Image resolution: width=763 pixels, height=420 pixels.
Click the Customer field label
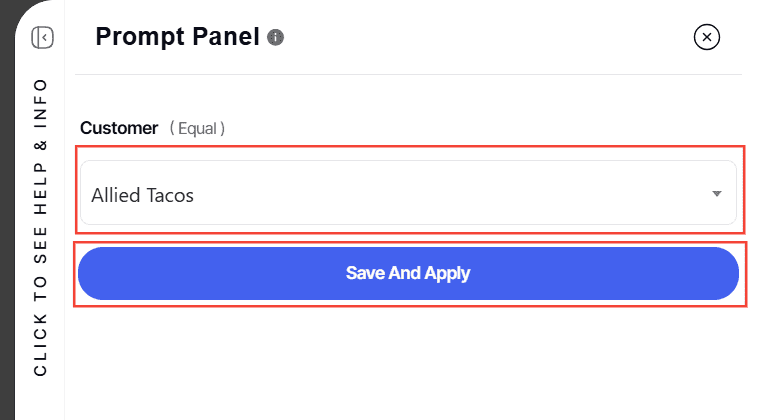[119, 128]
